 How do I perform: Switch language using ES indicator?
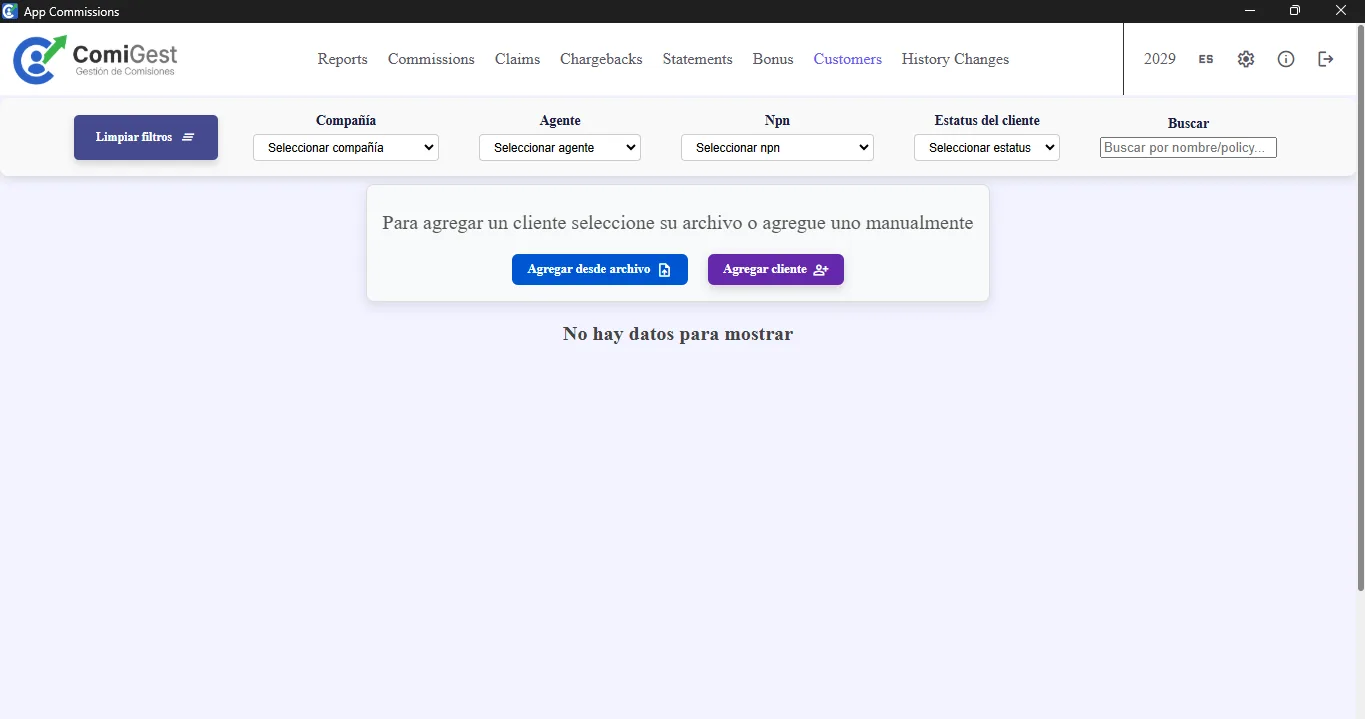1206,59
